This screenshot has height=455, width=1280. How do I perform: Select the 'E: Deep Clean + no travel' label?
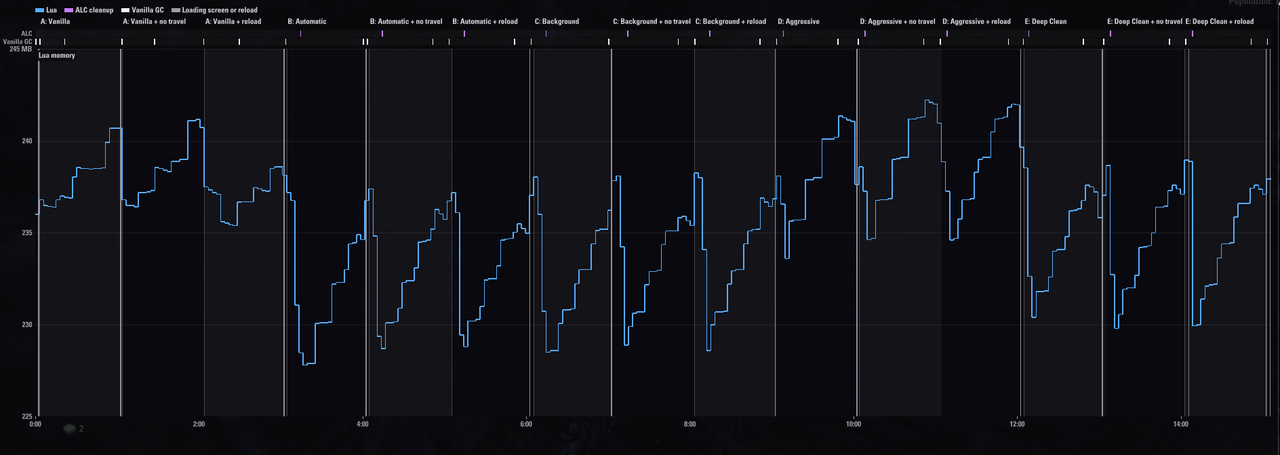click(x=1145, y=21)
